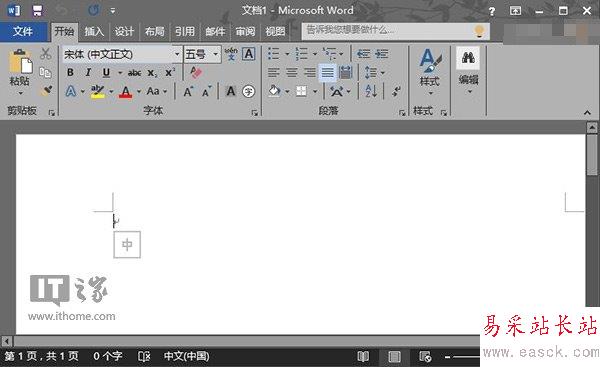Toggle subscript formatting
The image size is (600, 367).
(x=152, y=73)
